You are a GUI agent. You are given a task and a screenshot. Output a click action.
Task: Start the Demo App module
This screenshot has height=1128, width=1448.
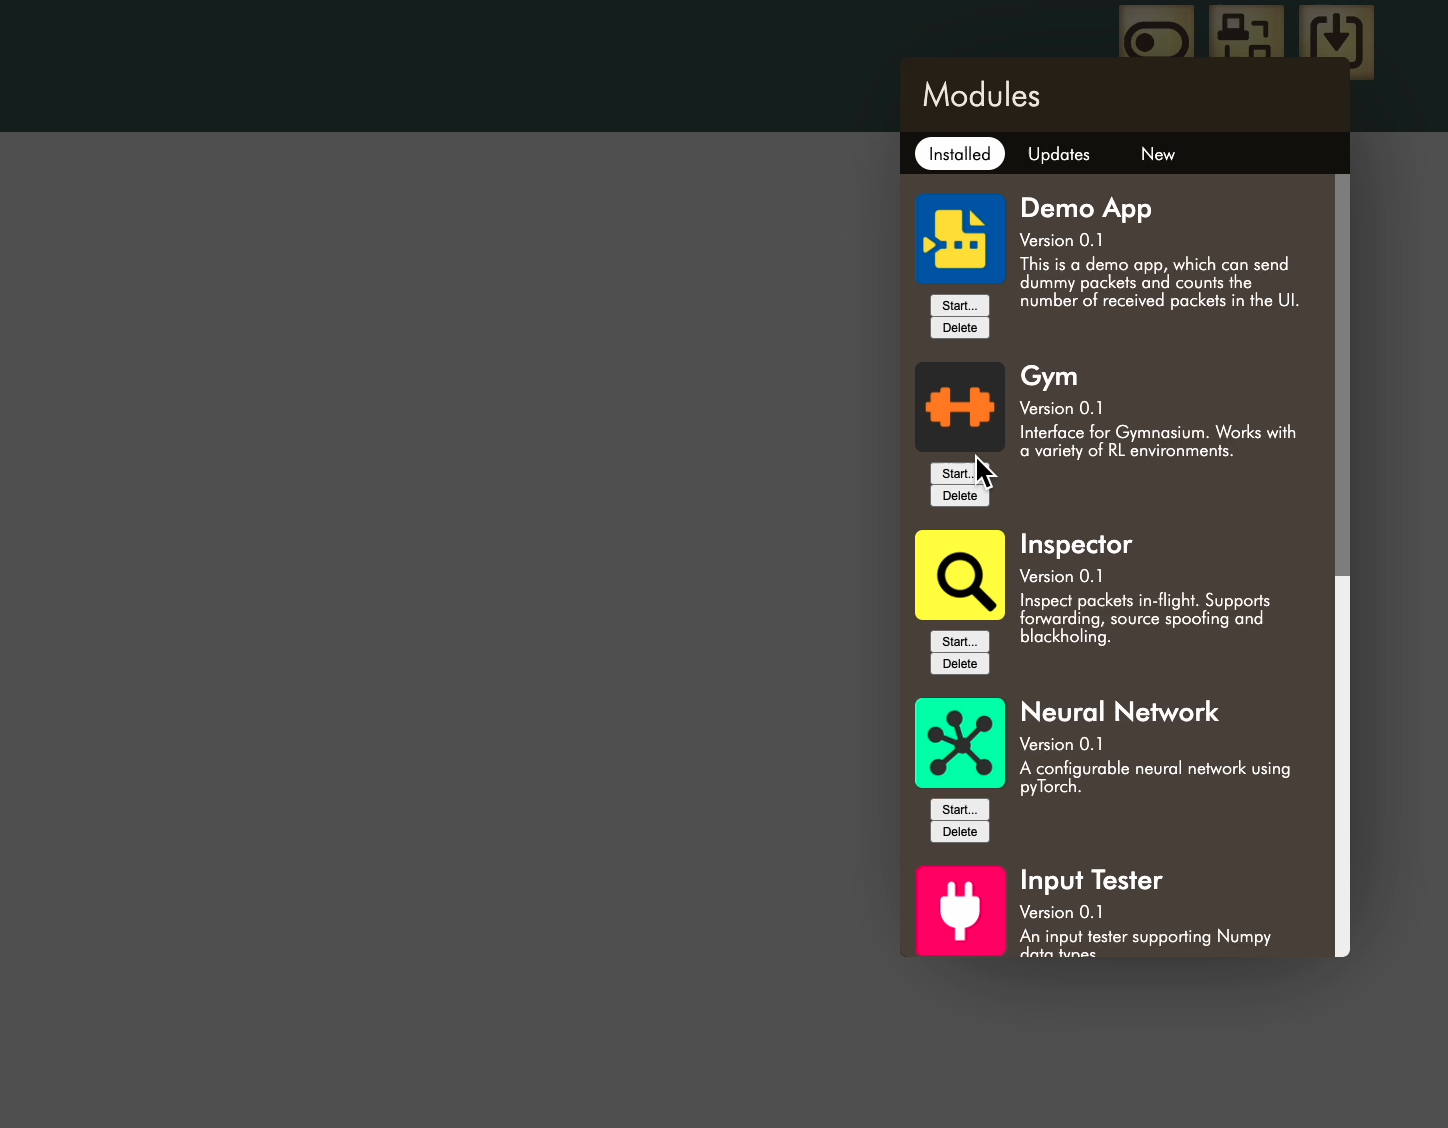959,306
